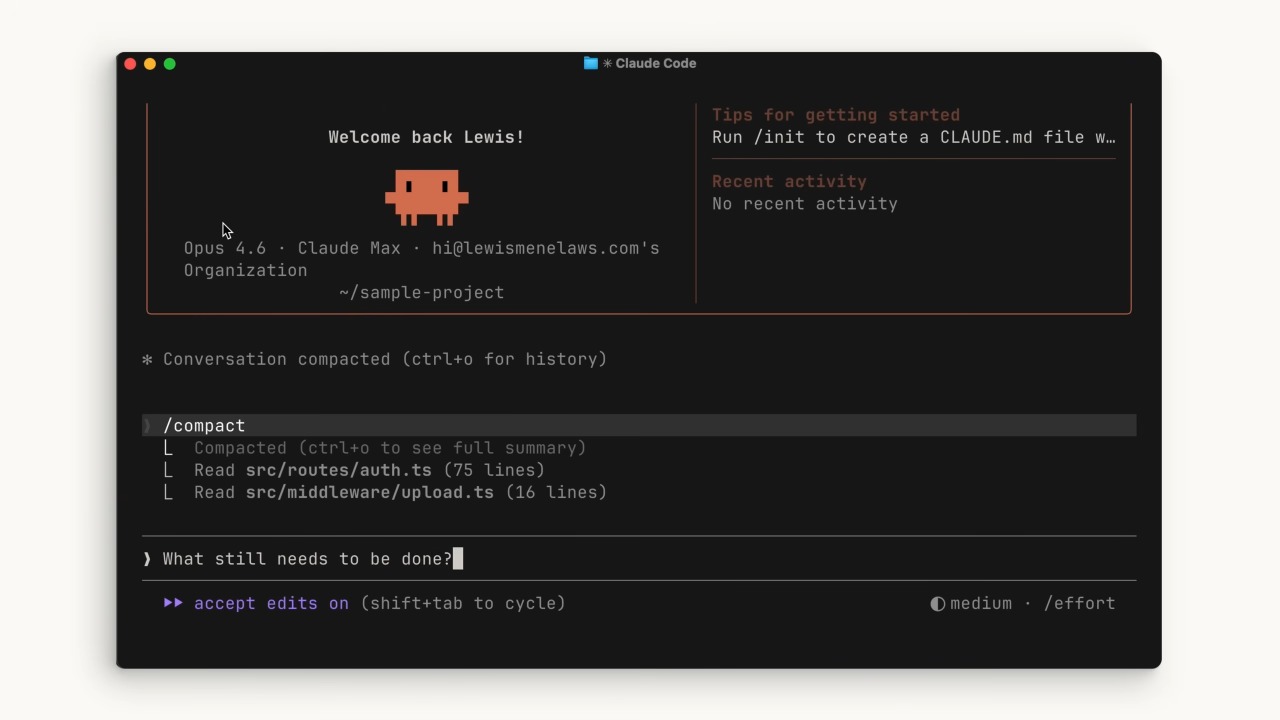Click the Tips for getting started heading
The height and width of the screenshot is (720, 1280).
click(x=836, y=115)
